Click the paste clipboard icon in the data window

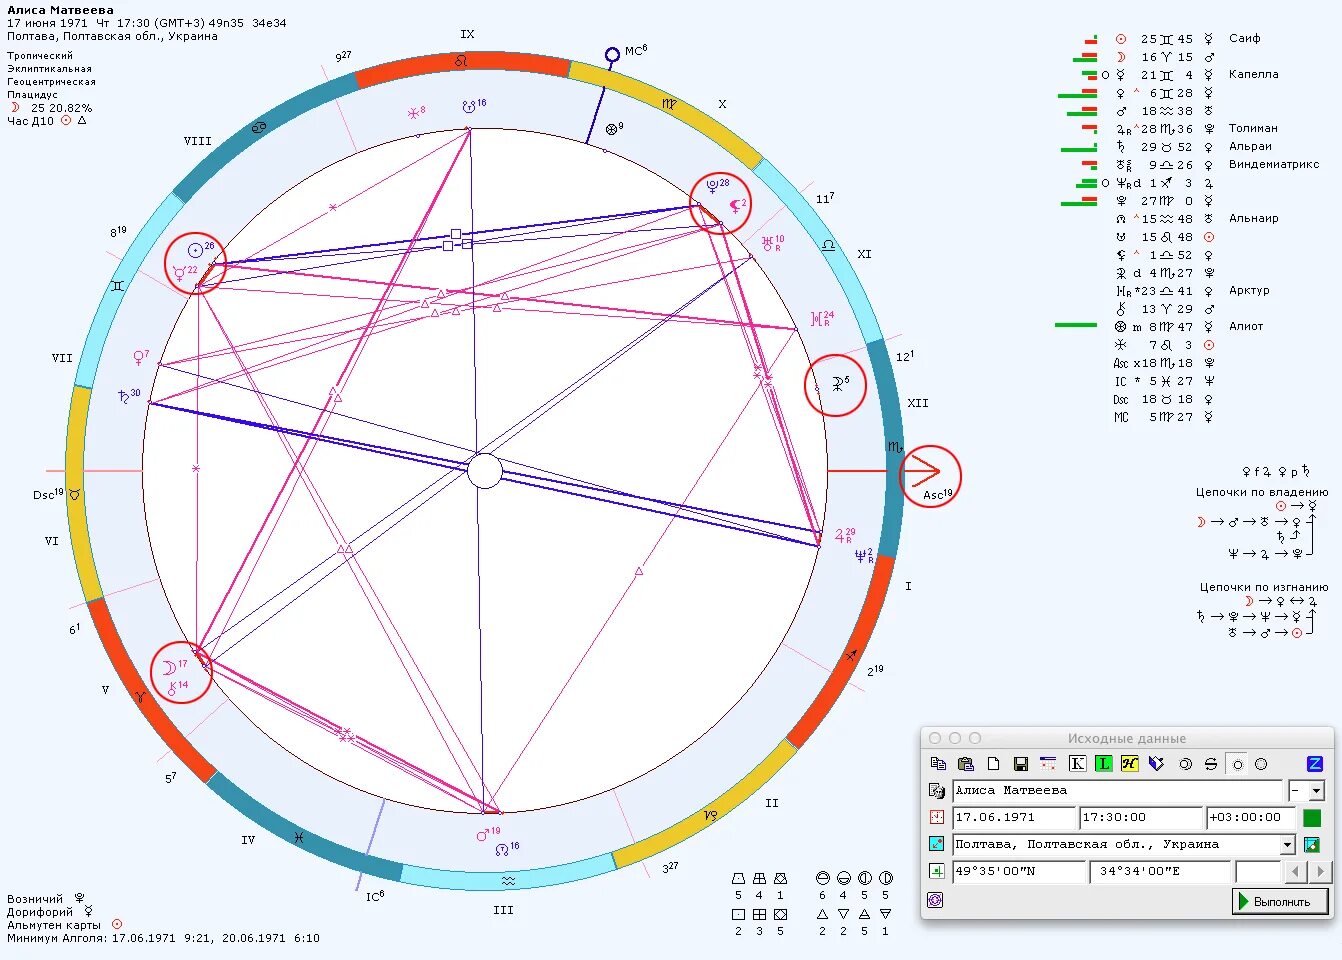click(x=966, y=764)
